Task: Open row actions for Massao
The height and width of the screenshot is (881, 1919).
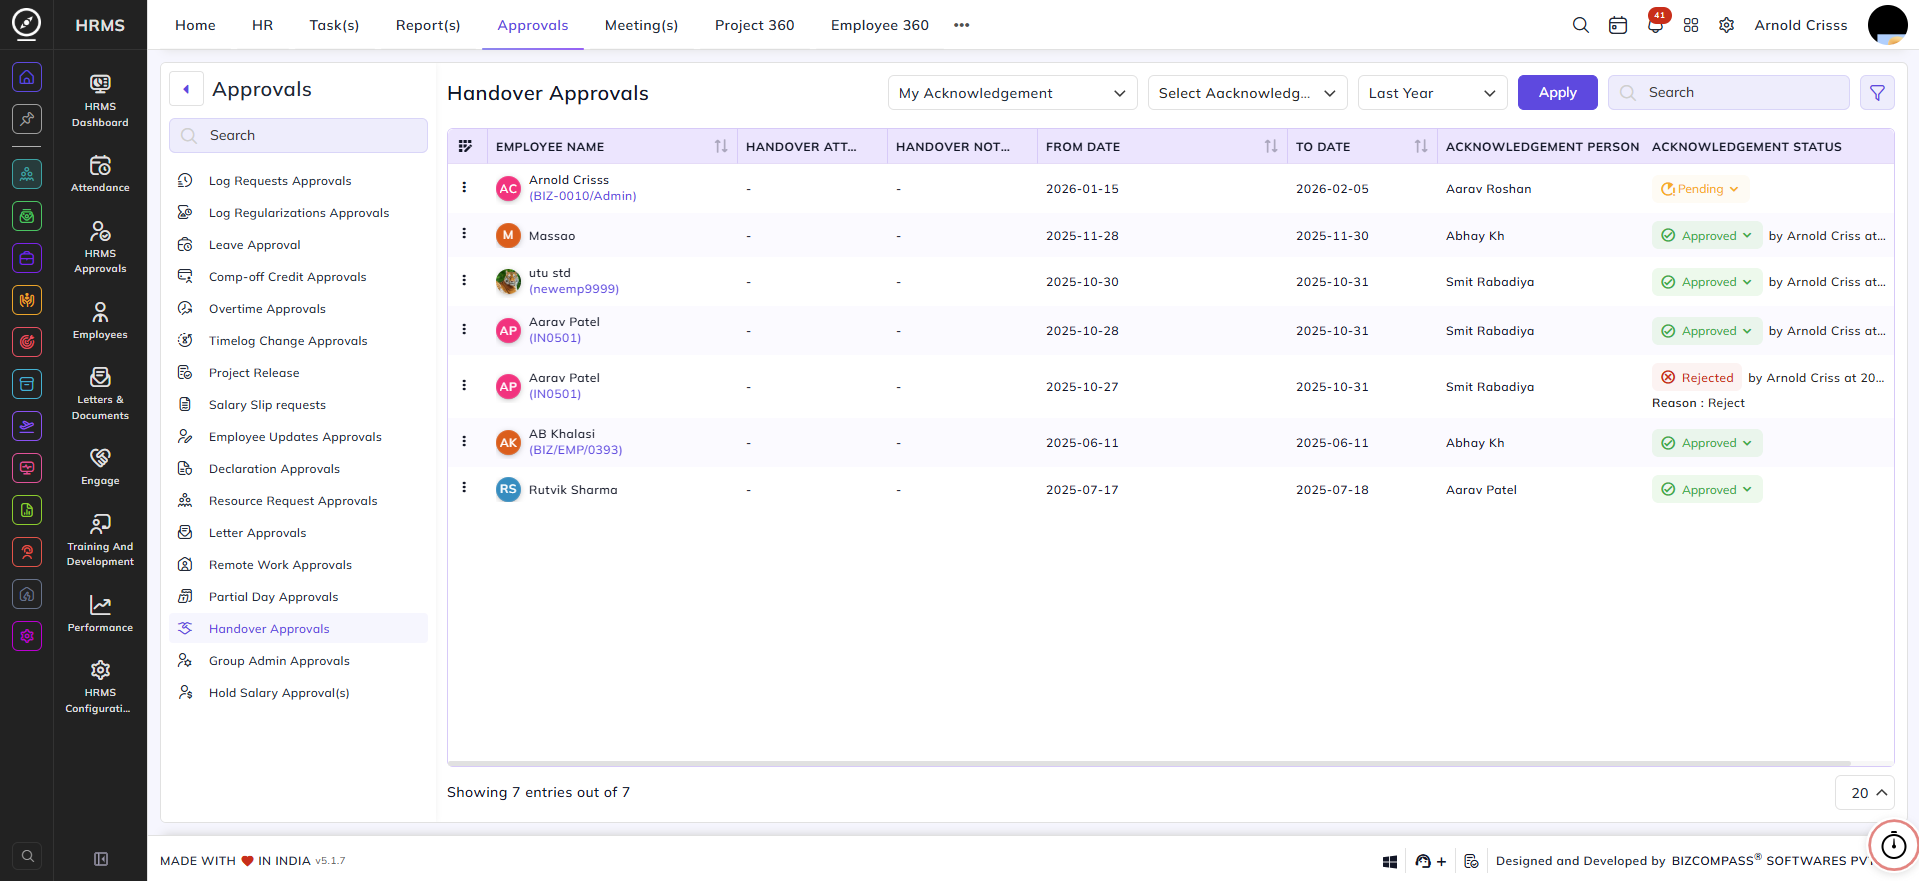Action: [x=464, y=233]
